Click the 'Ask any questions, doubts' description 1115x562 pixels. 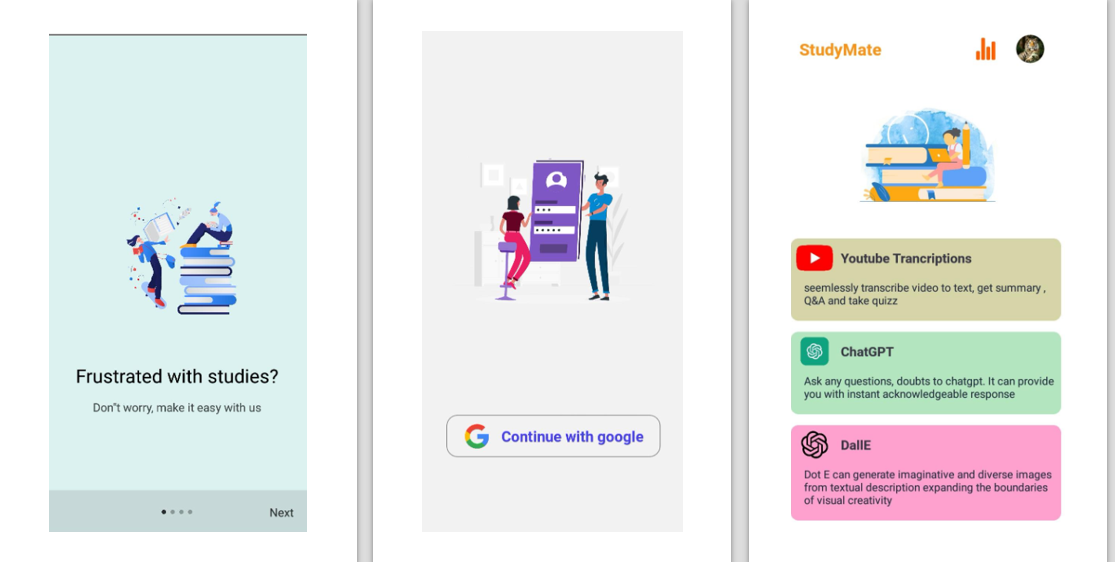tap(929, 388)
